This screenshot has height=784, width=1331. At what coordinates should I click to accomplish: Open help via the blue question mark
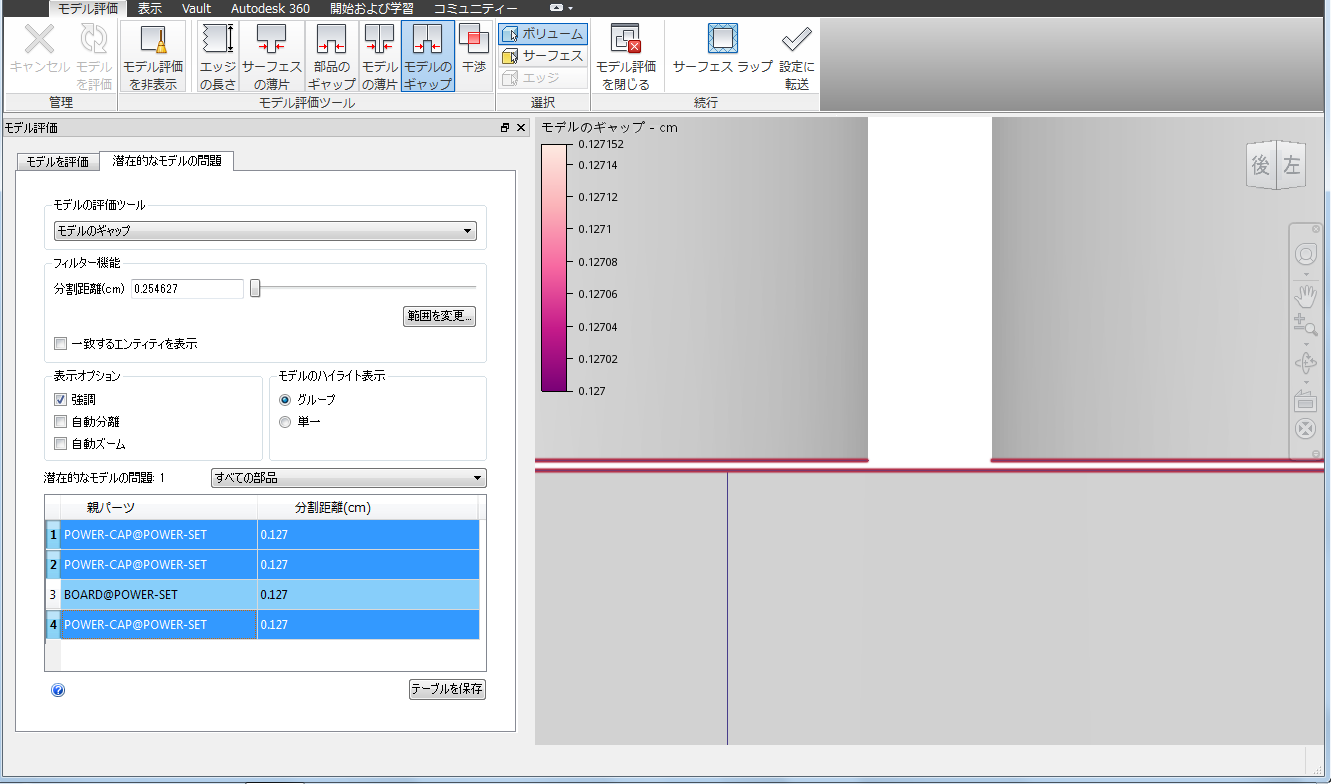[x=58, y=690]
